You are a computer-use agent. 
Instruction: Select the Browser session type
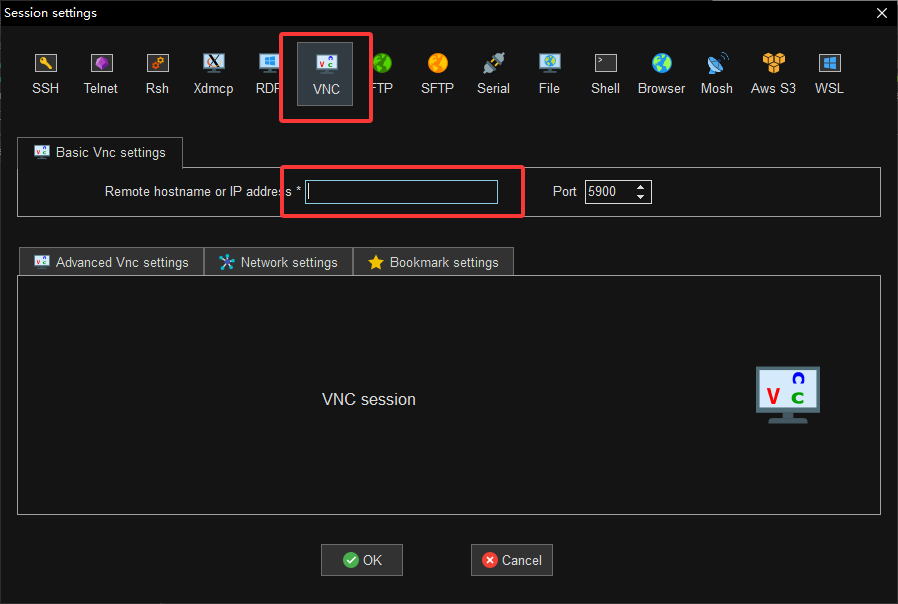(661, 74)
